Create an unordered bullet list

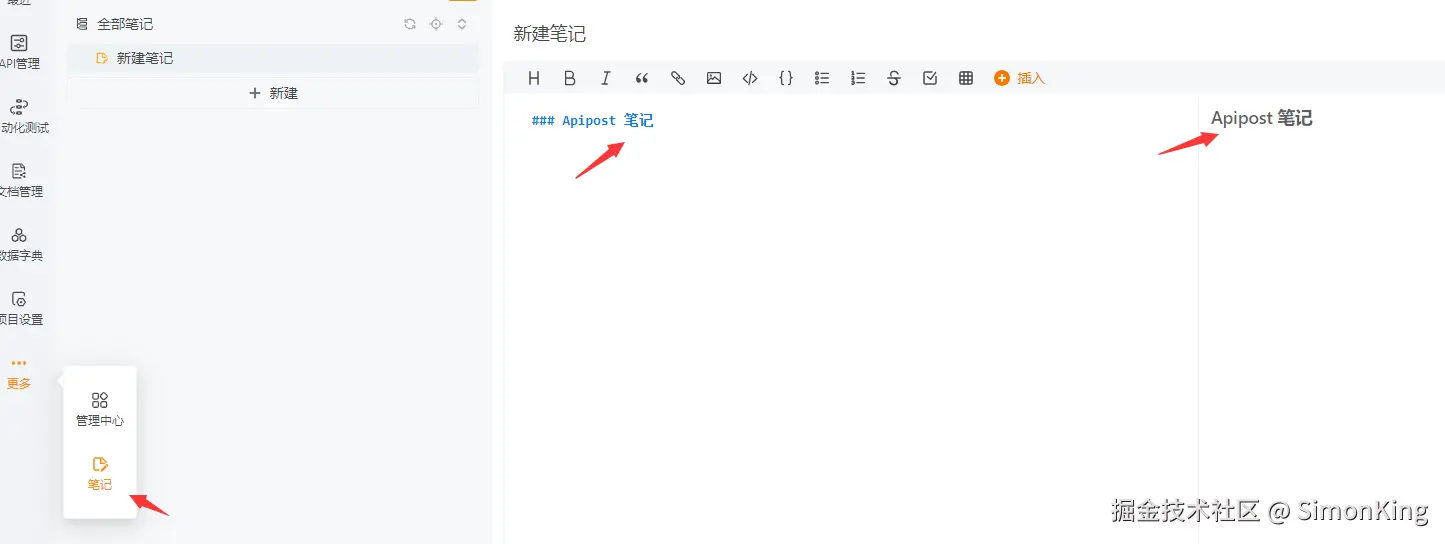(x=822, y=78)
